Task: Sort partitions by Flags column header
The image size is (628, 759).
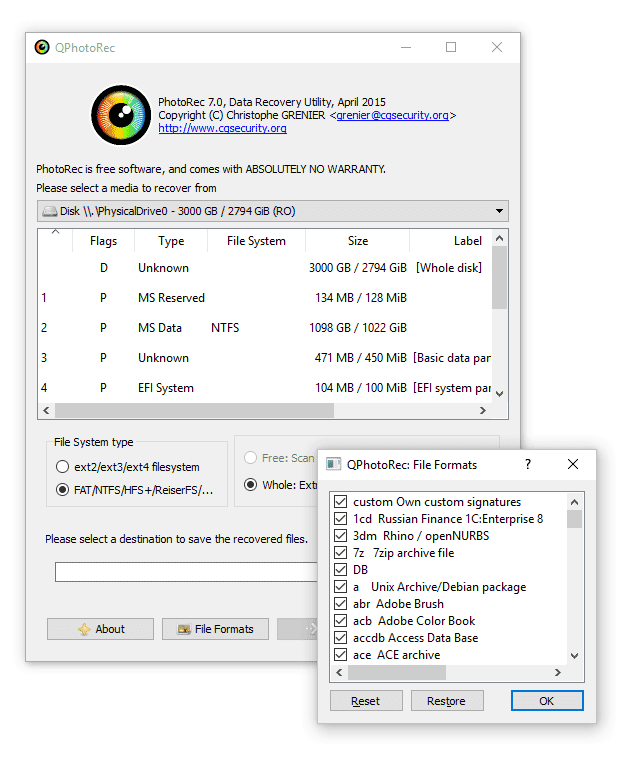Action: (x=103, y=241)
